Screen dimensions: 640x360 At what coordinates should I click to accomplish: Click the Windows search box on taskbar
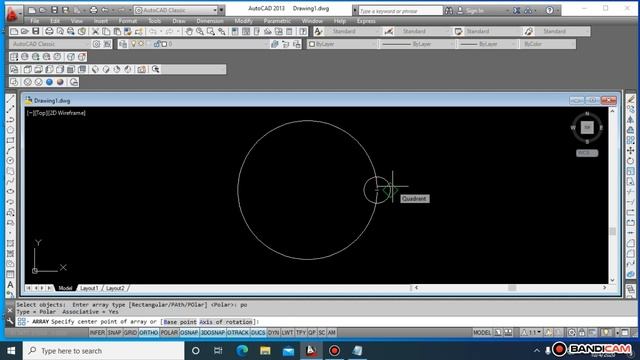(104, 351)
